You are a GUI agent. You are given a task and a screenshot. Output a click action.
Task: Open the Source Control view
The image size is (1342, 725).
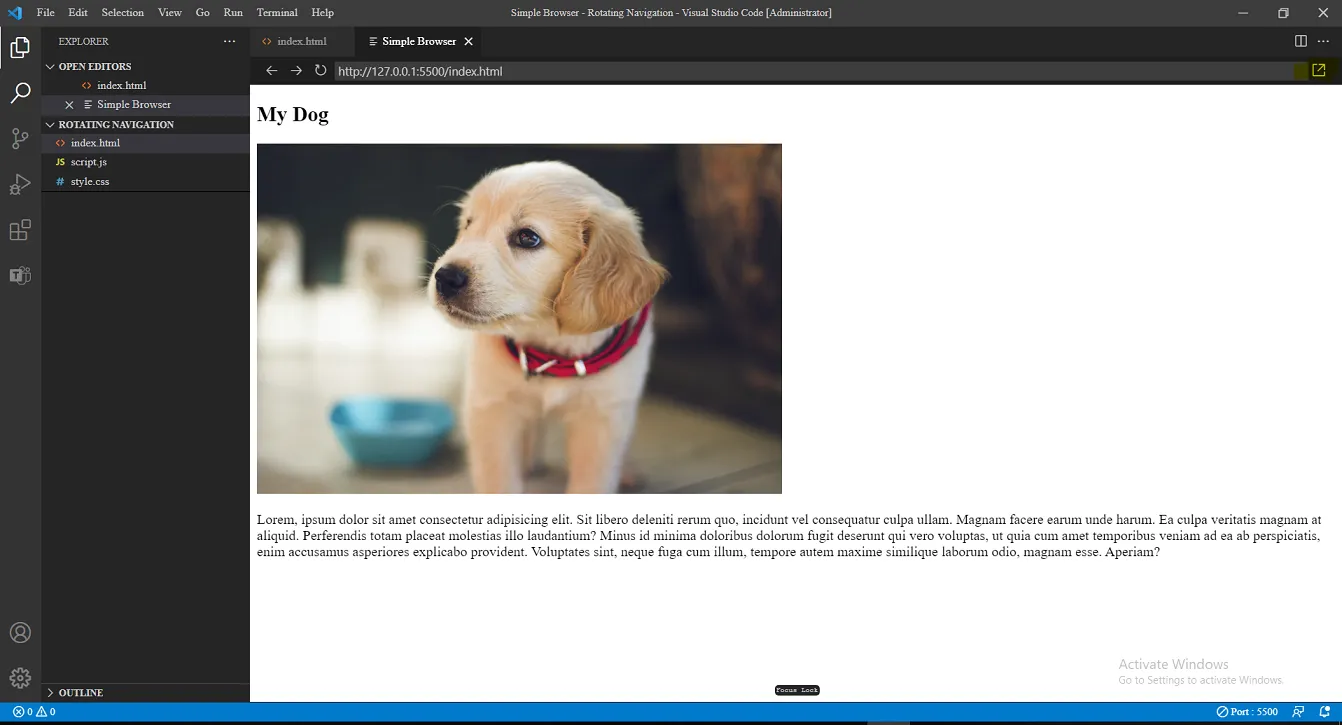tap(20, 139)
